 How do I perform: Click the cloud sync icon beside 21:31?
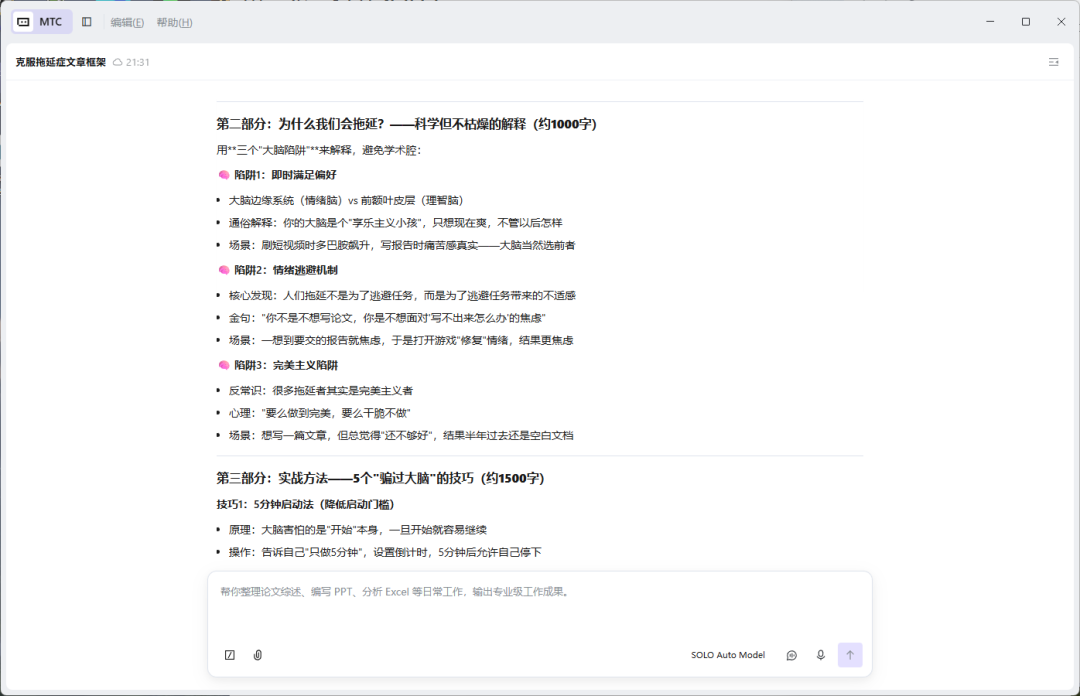click(118, 62)
